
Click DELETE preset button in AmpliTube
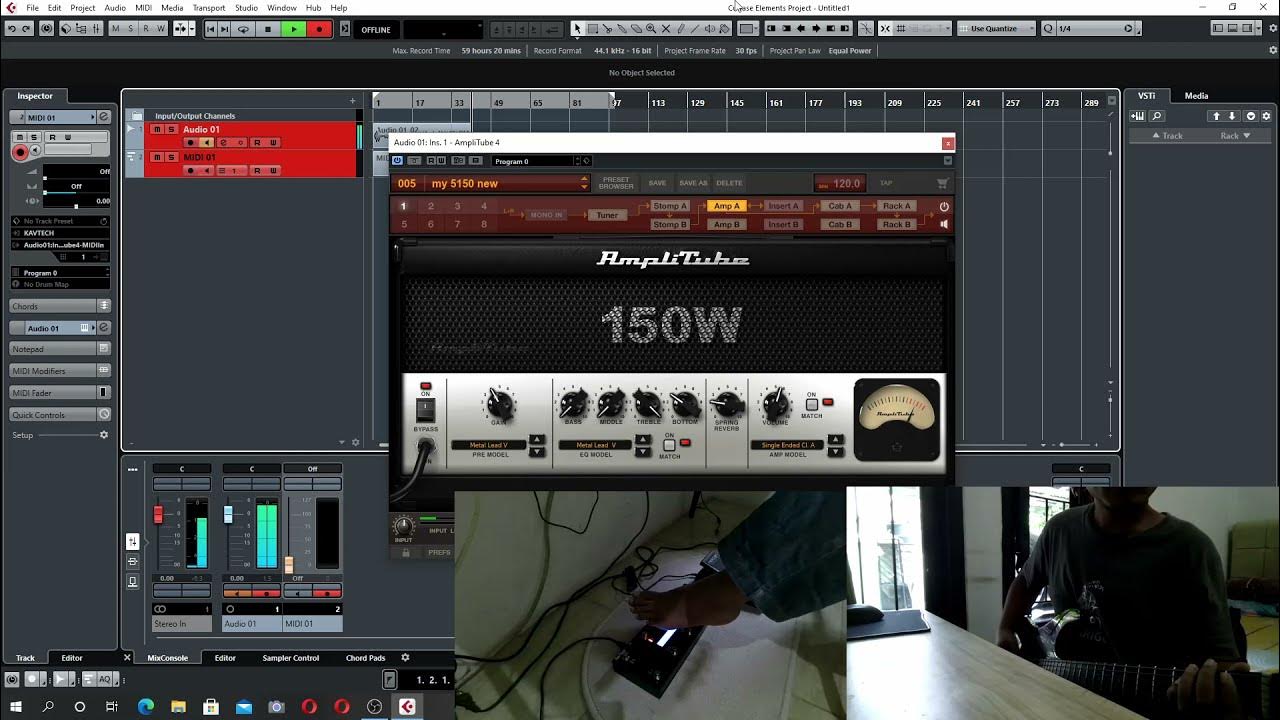click(729, 183)
